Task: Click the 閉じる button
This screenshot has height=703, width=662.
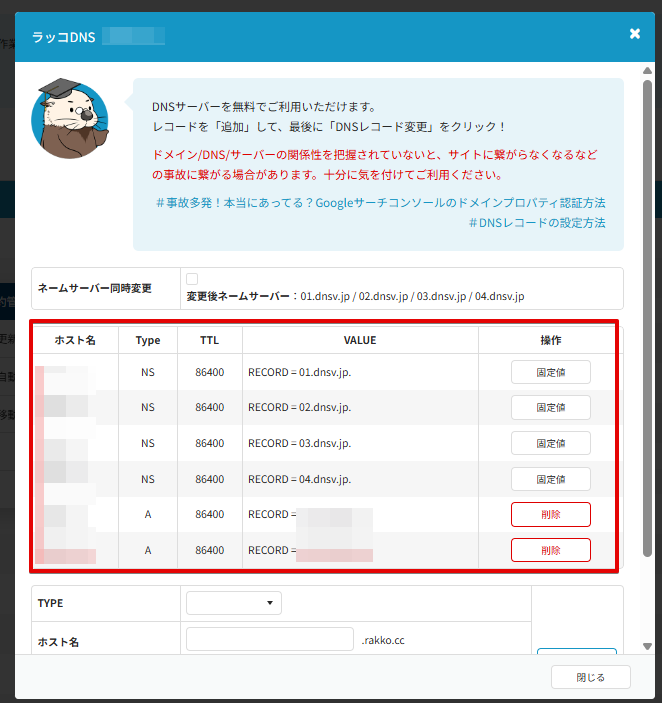Action: (x=591, y=677)
